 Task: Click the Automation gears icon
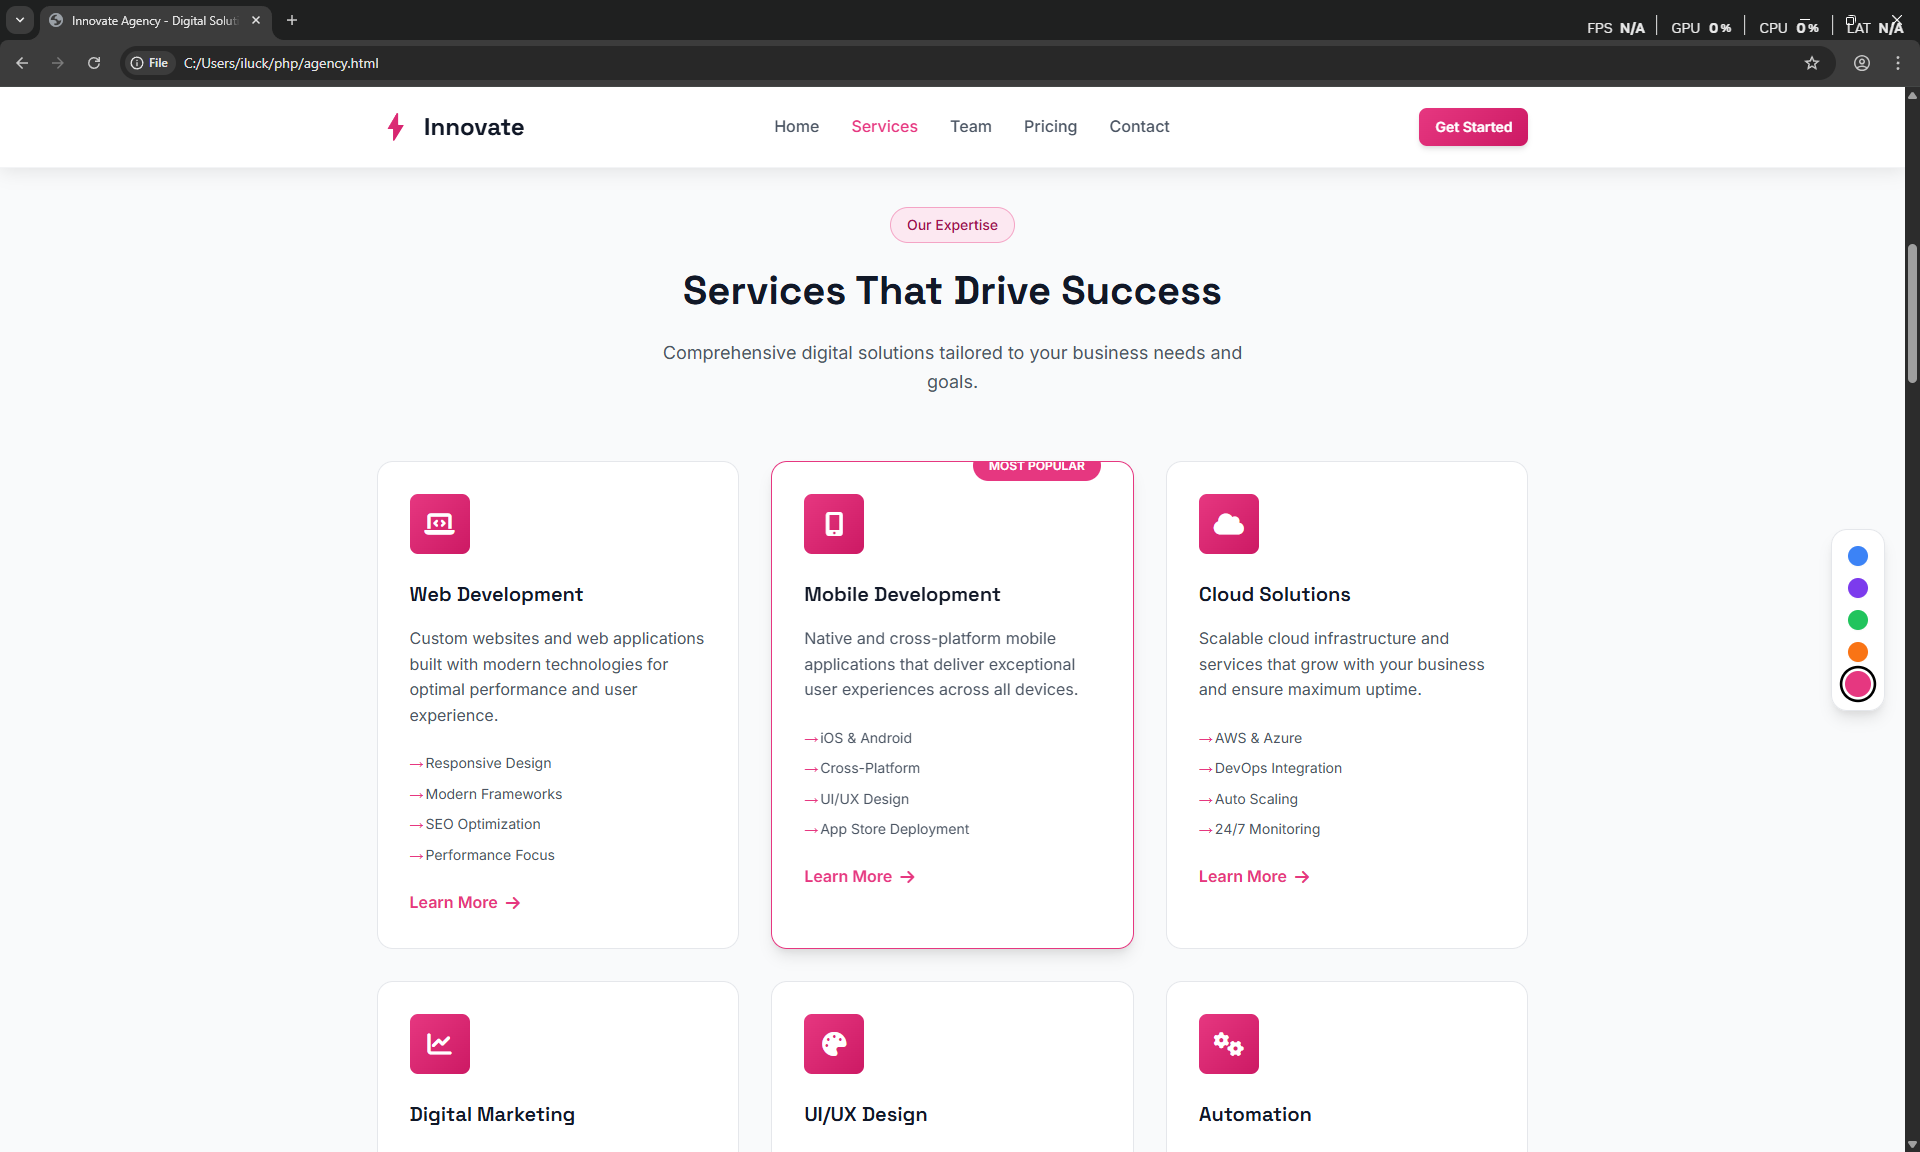(x=1228, y=1044)
